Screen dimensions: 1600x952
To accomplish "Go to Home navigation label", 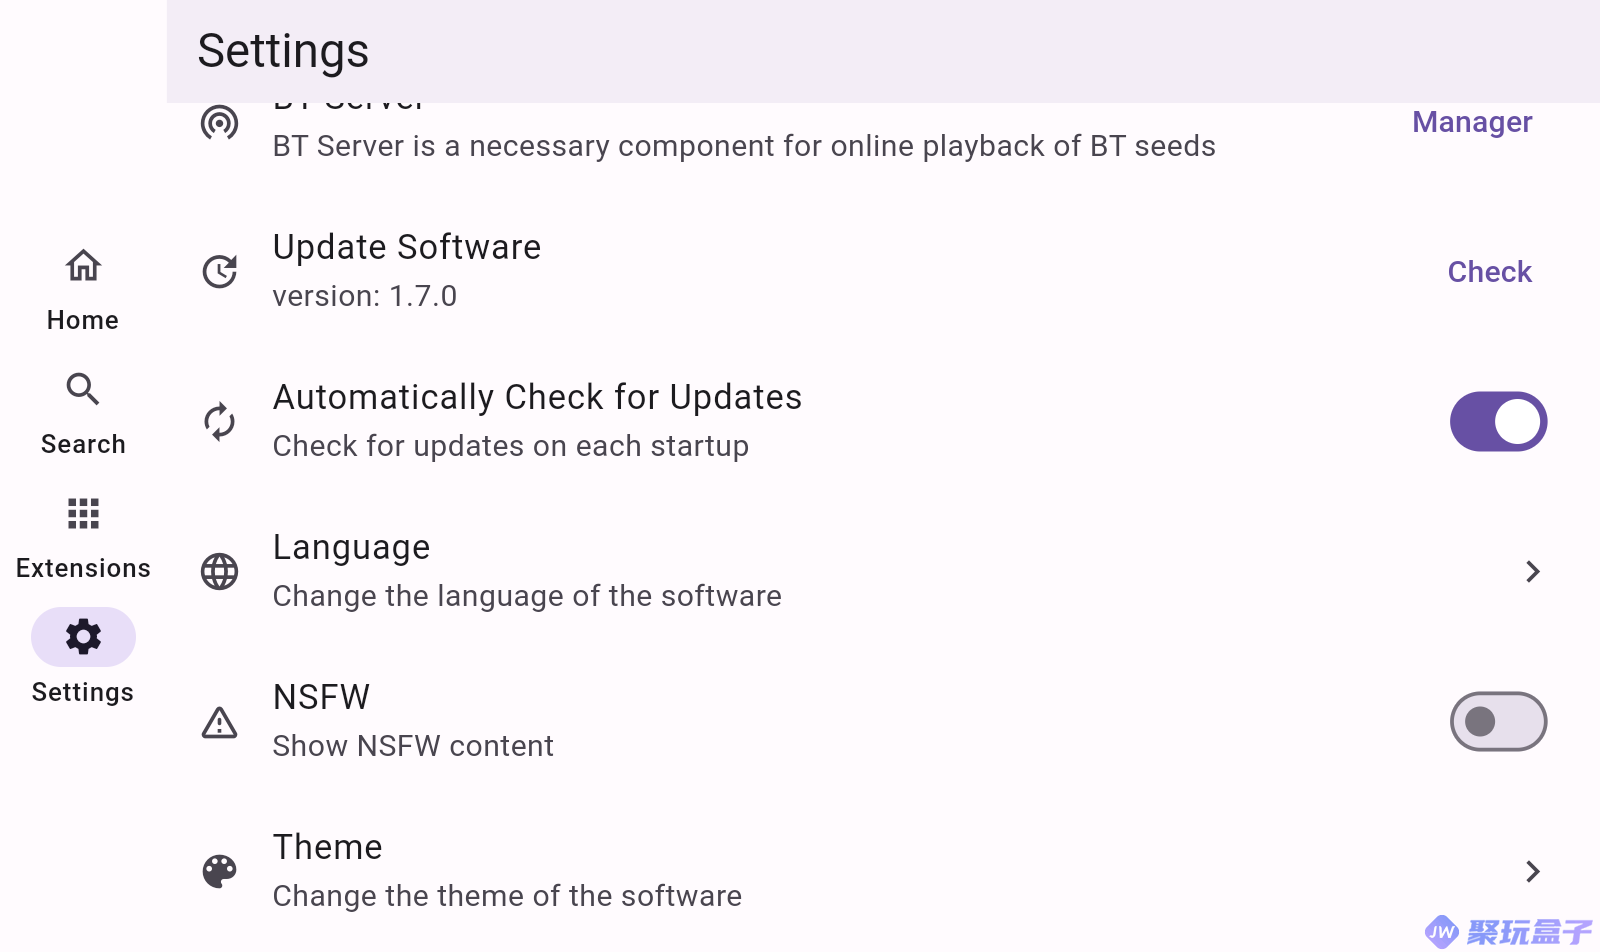I will (x=83, y=320).
